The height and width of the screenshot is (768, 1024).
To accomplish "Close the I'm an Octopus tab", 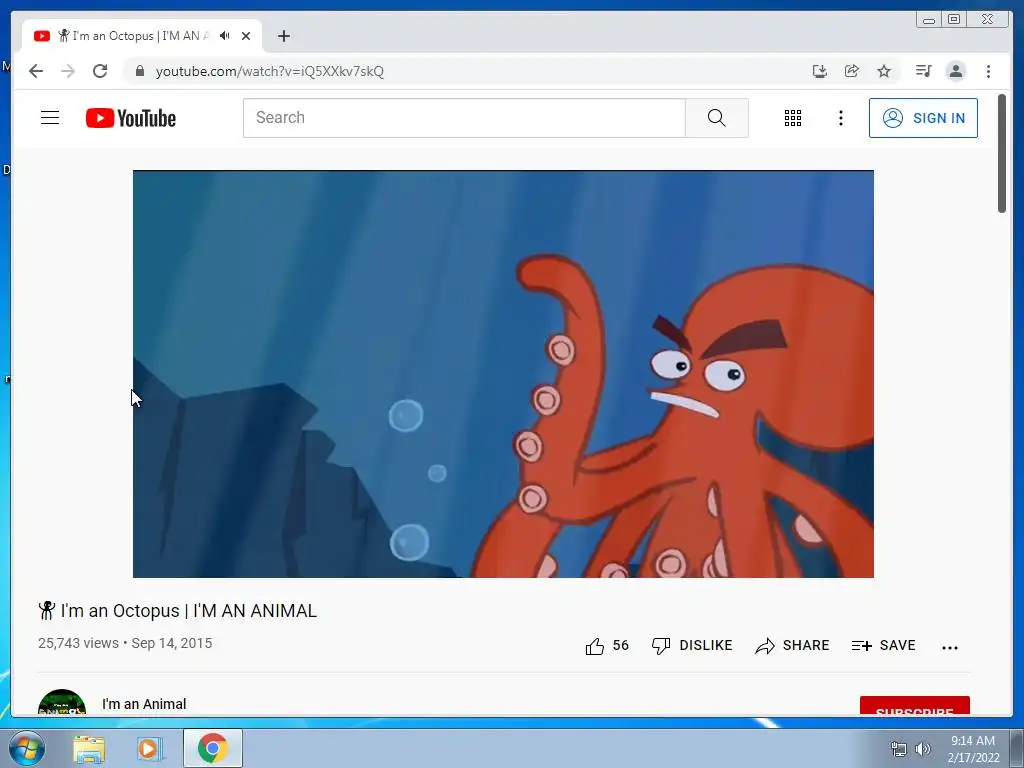I will (246, 36).
